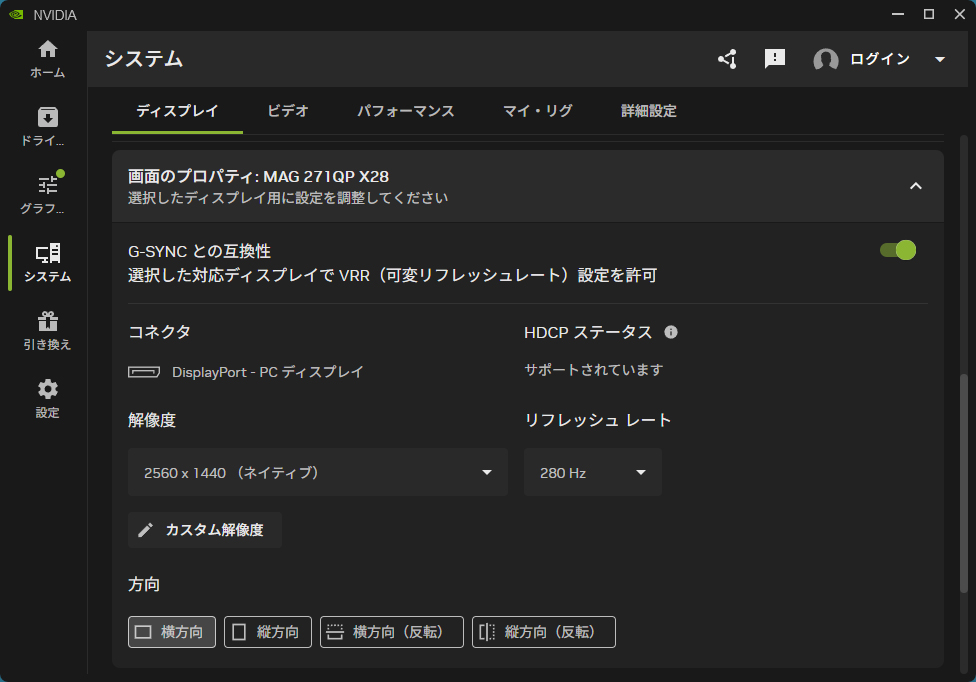This screenshot has height=682, width=976.
Task: Click the カスタム解像度 button
Action: (x=205, y=530)
